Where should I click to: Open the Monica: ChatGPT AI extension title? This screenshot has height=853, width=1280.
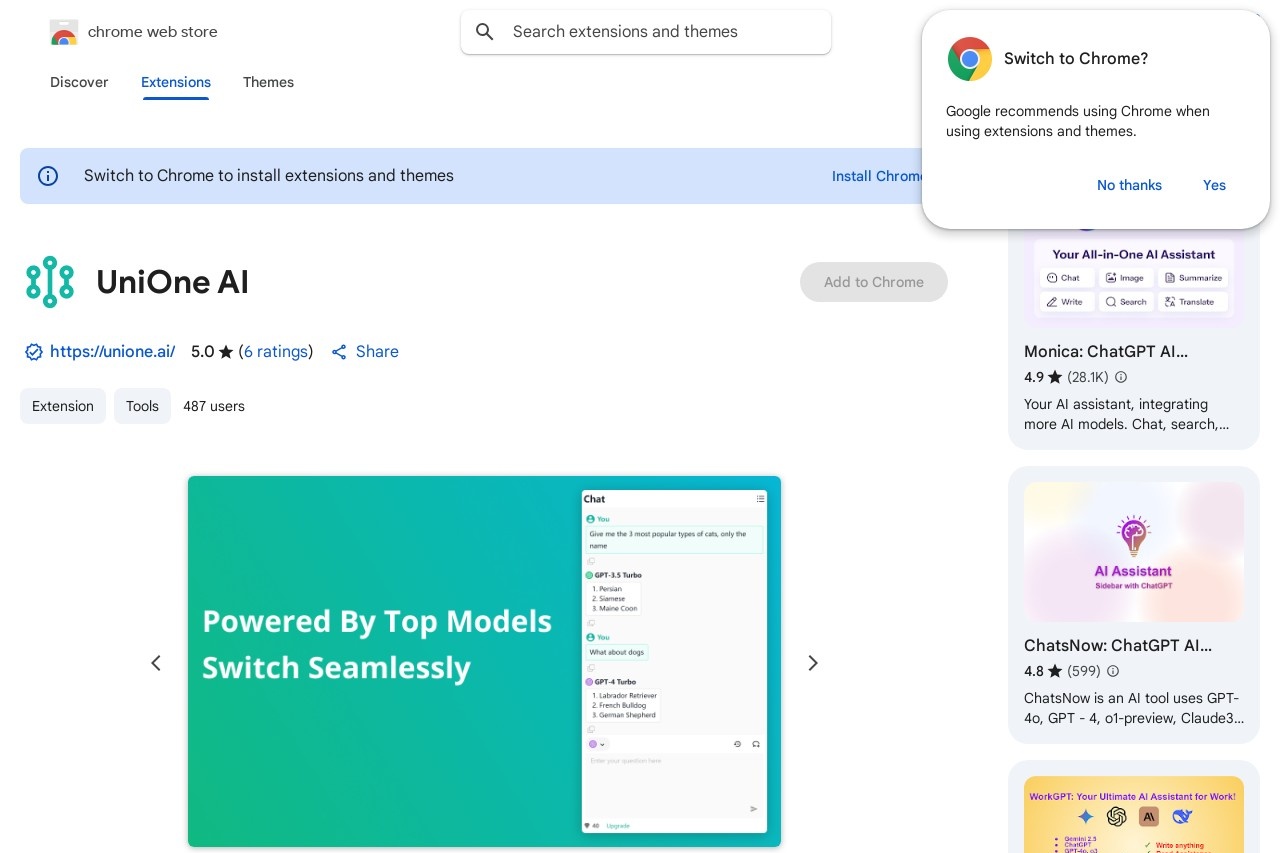pos(1106,352)
